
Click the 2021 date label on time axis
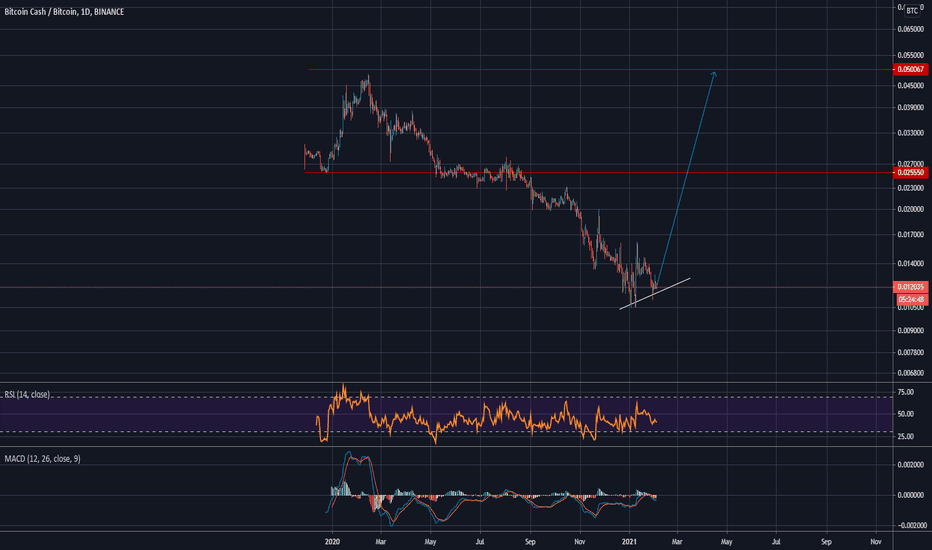(x=629, y=542)
